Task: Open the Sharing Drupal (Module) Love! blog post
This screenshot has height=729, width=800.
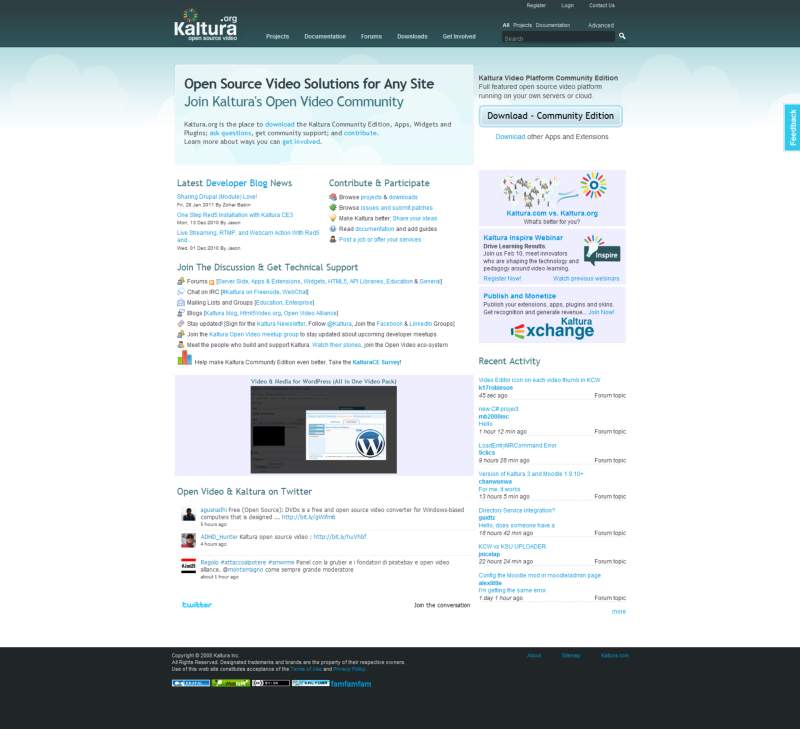Action: point(217,196)
